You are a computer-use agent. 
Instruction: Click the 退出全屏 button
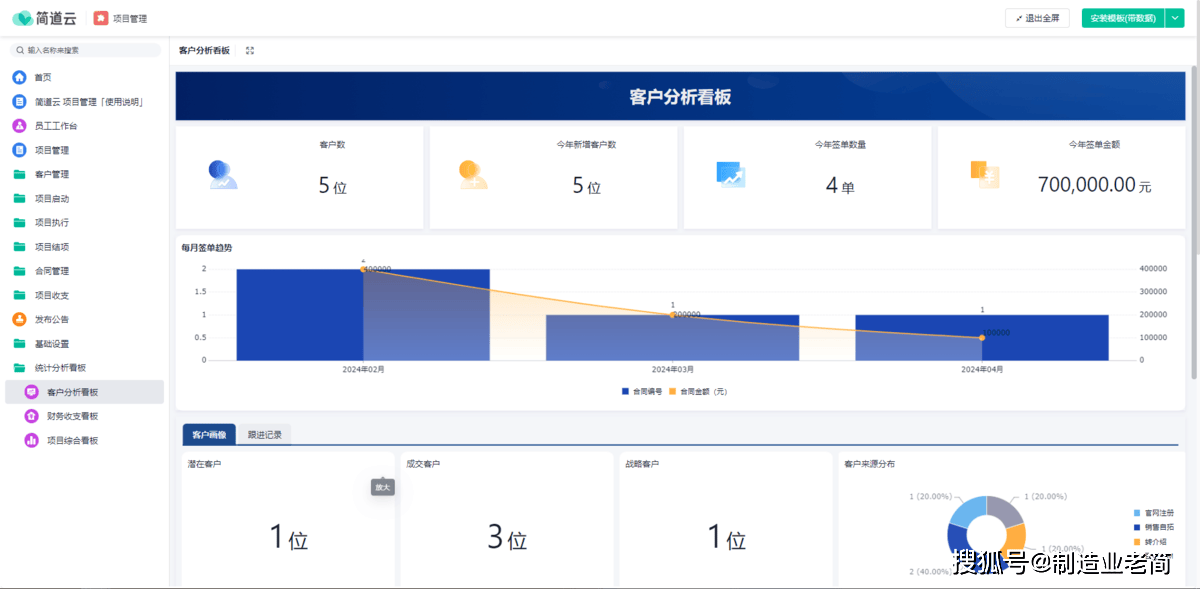[x=1039, y=18]
